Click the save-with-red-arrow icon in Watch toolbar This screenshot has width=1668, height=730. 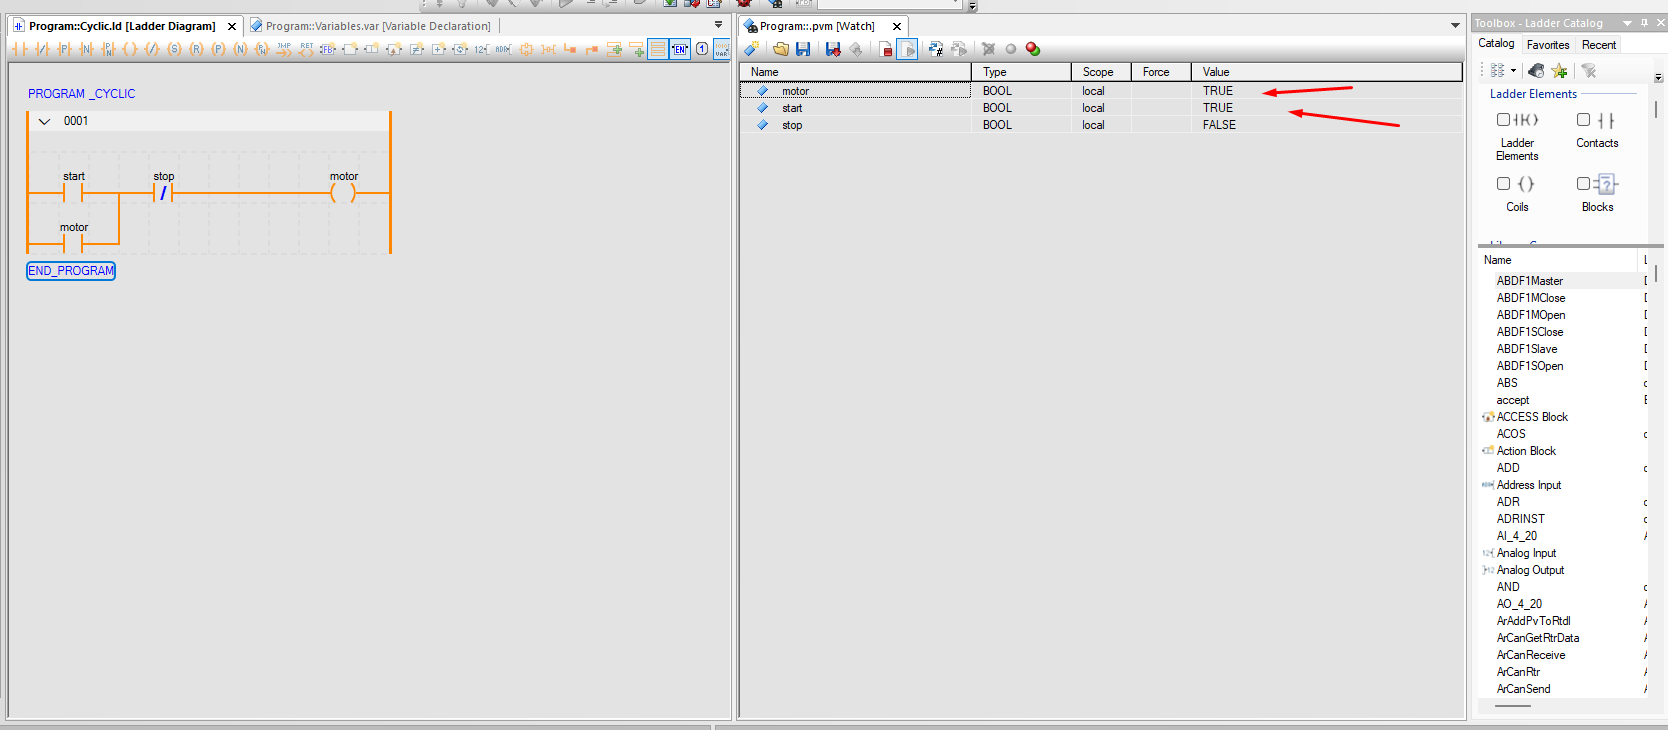coord(833,49)
